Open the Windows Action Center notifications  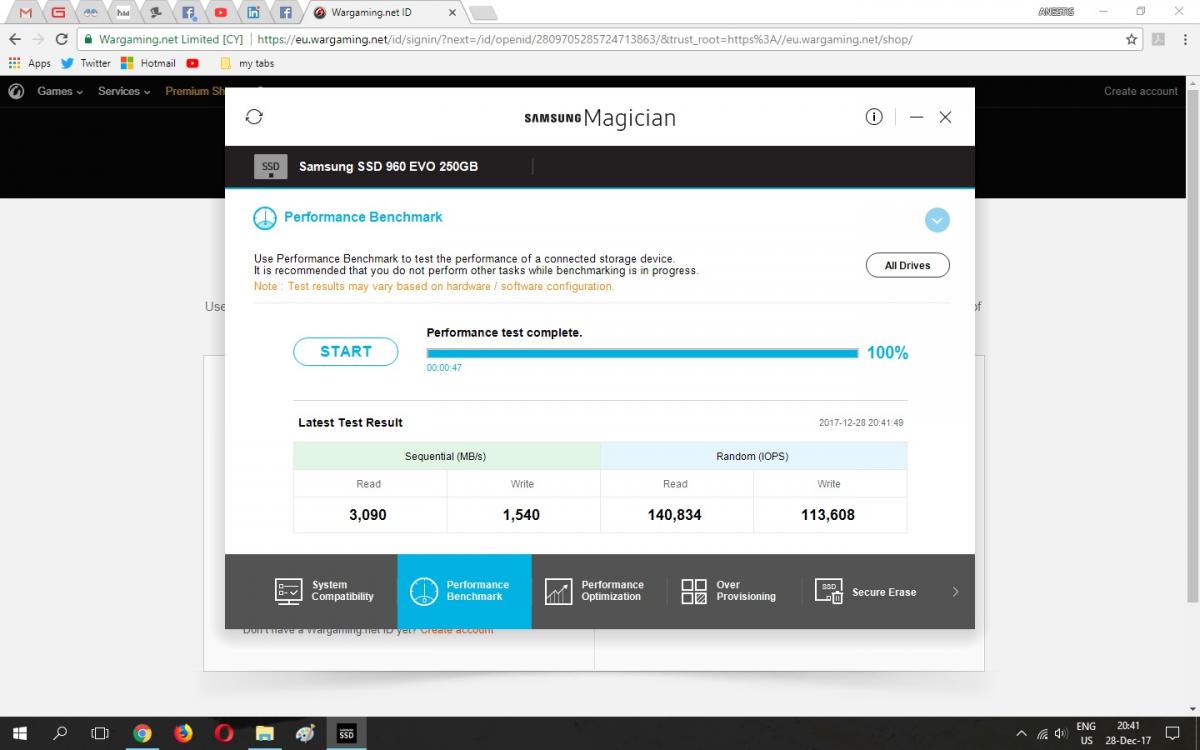(x=1173, y=733)
